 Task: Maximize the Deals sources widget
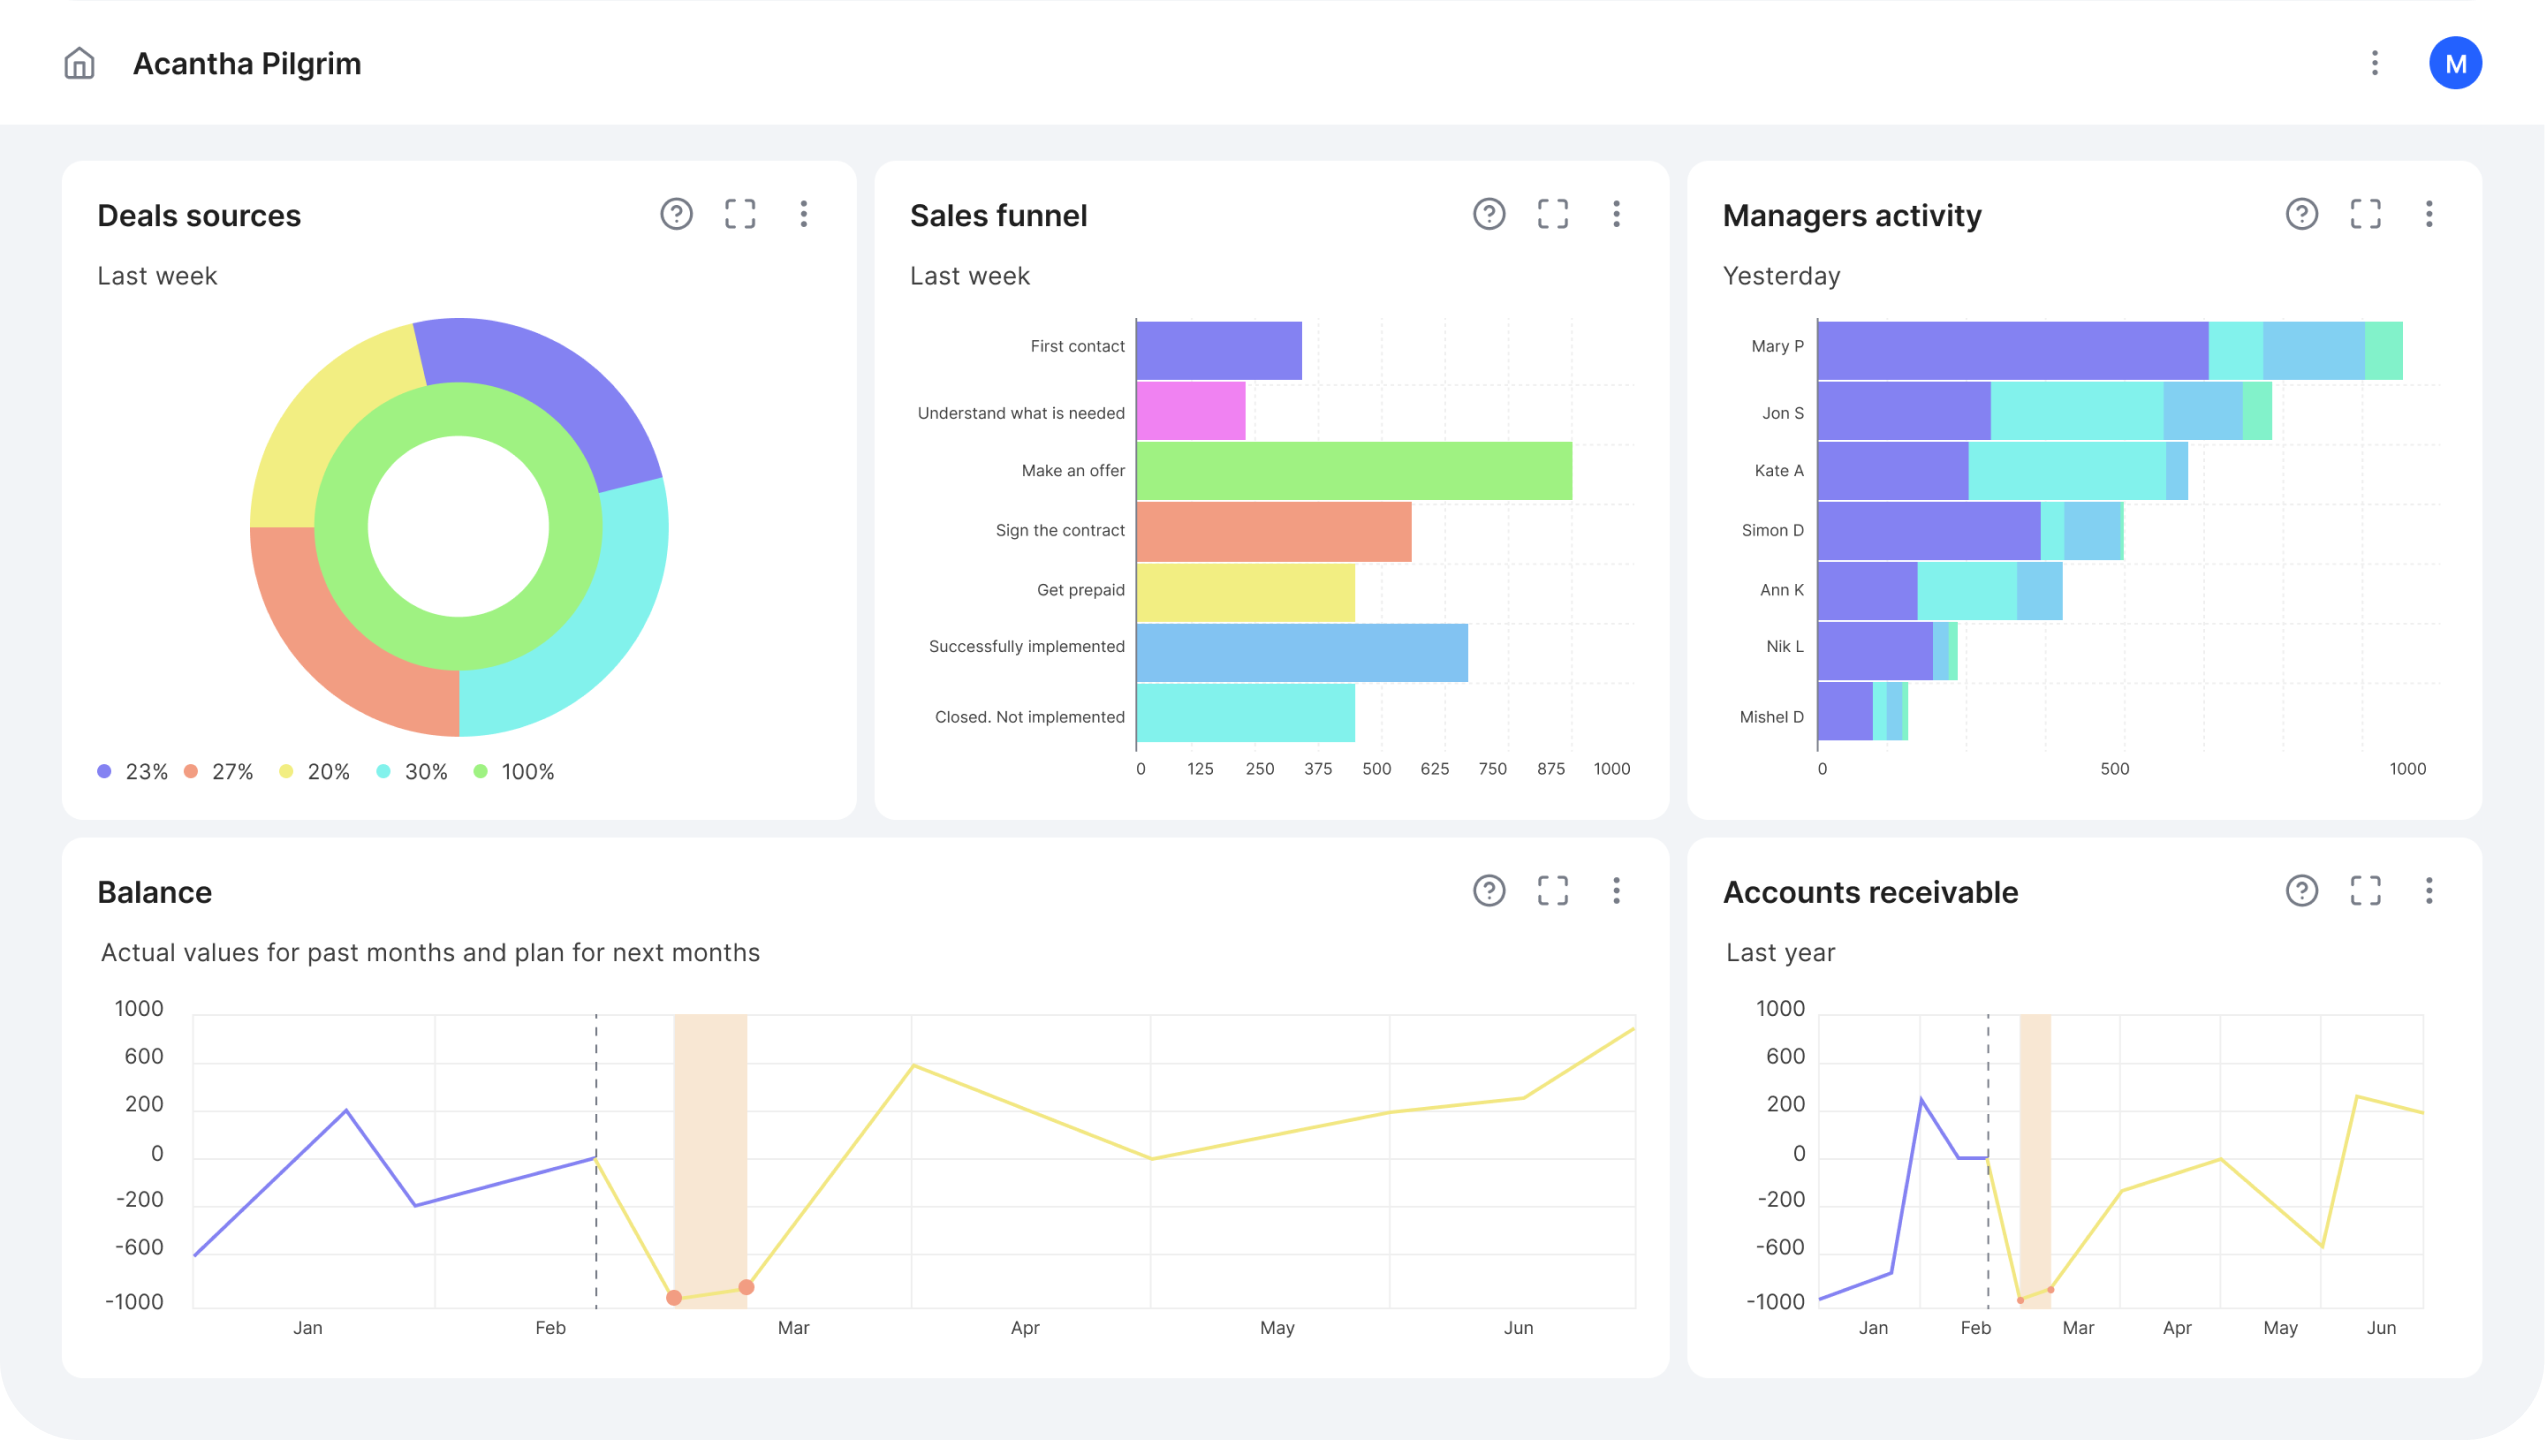pyautogui.click(x=740, y=214)
